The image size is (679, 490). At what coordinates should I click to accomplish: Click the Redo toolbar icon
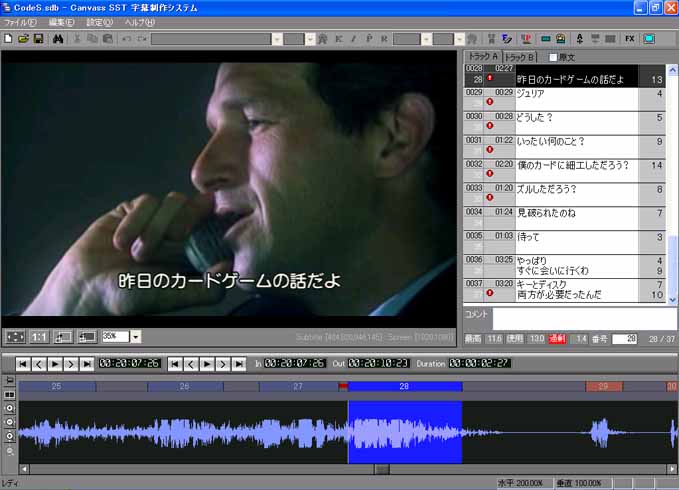(x=142, y=39)
